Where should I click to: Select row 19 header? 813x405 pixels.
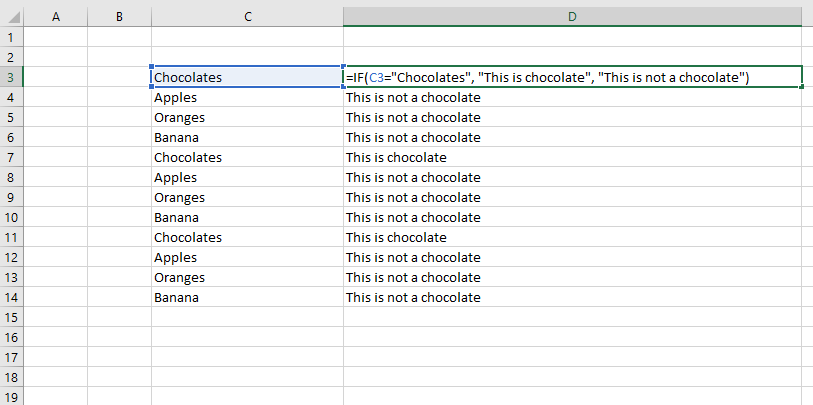pos(11,396)
